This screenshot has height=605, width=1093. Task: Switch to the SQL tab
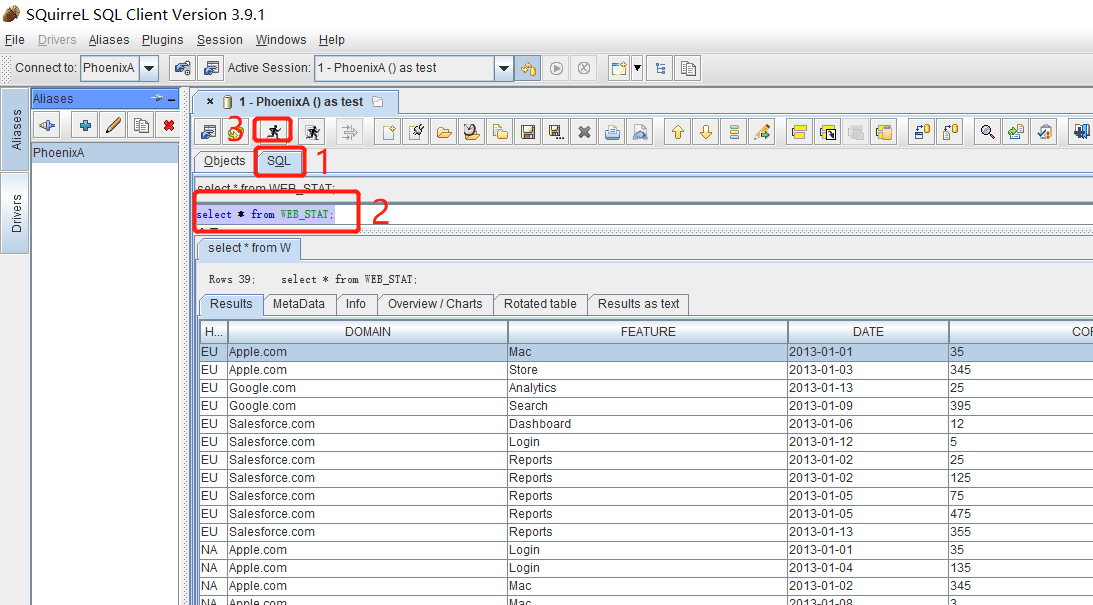click(x=279, y=161)
